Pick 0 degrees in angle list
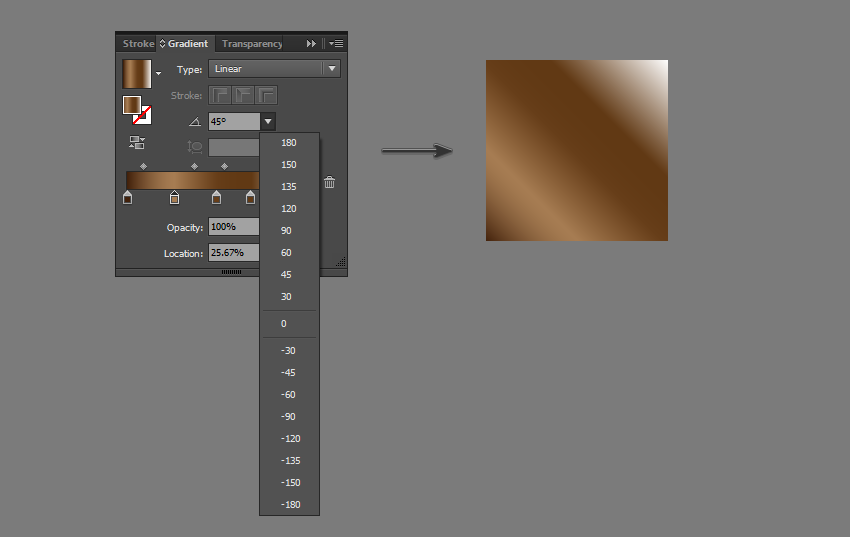 [x=284, y=324]
